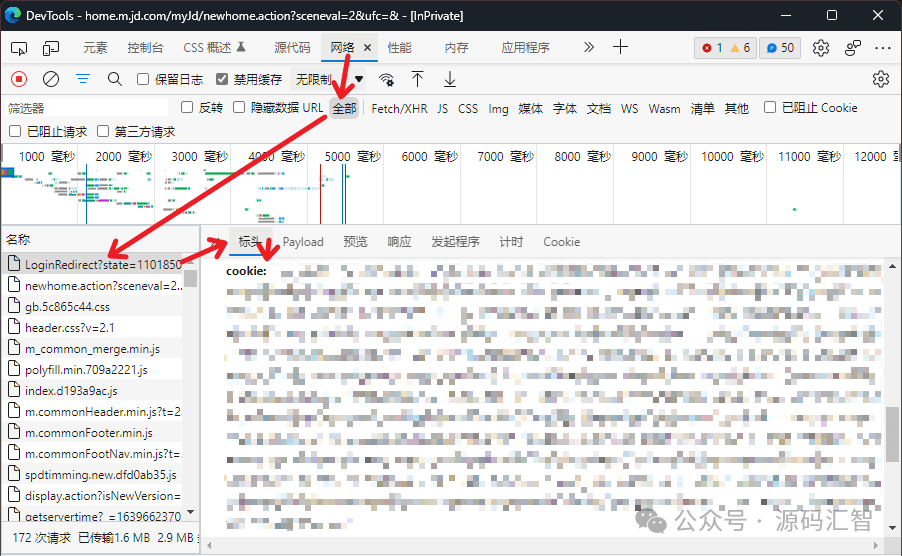The height and width of the screenshot is (556, 902).
Task: Click request list scroll-down arrow
Action: [191, 512]
